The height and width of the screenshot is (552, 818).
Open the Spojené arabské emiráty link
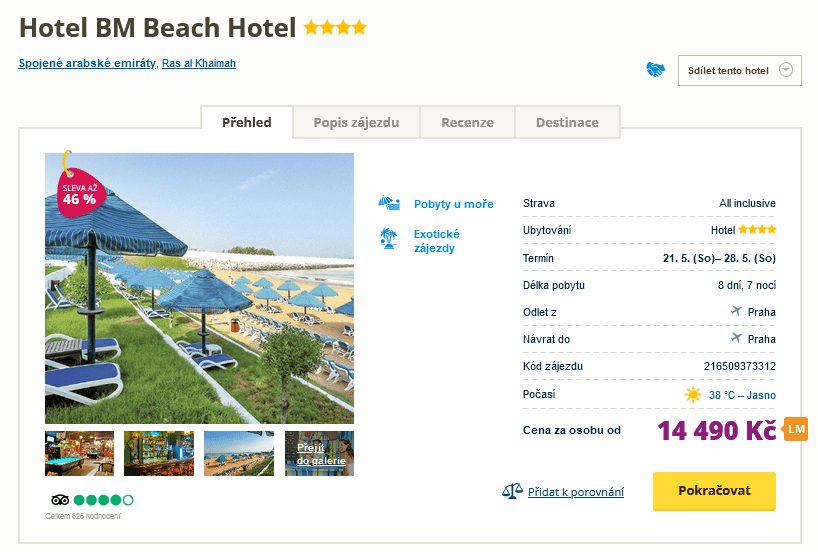click(x=87, y=63)
